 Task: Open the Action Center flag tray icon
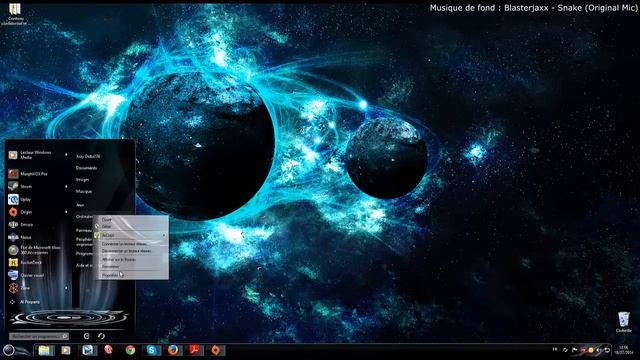pyautogui.click(x=575, y=350)
